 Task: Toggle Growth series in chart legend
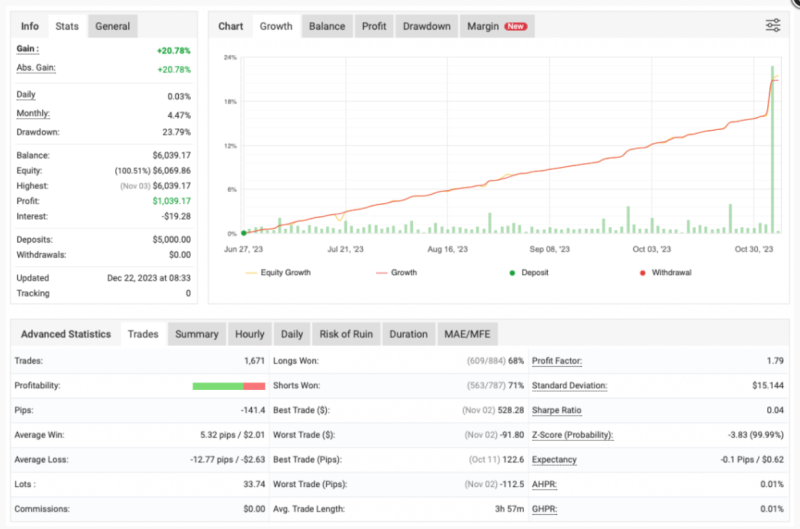[x=403, y=272]
